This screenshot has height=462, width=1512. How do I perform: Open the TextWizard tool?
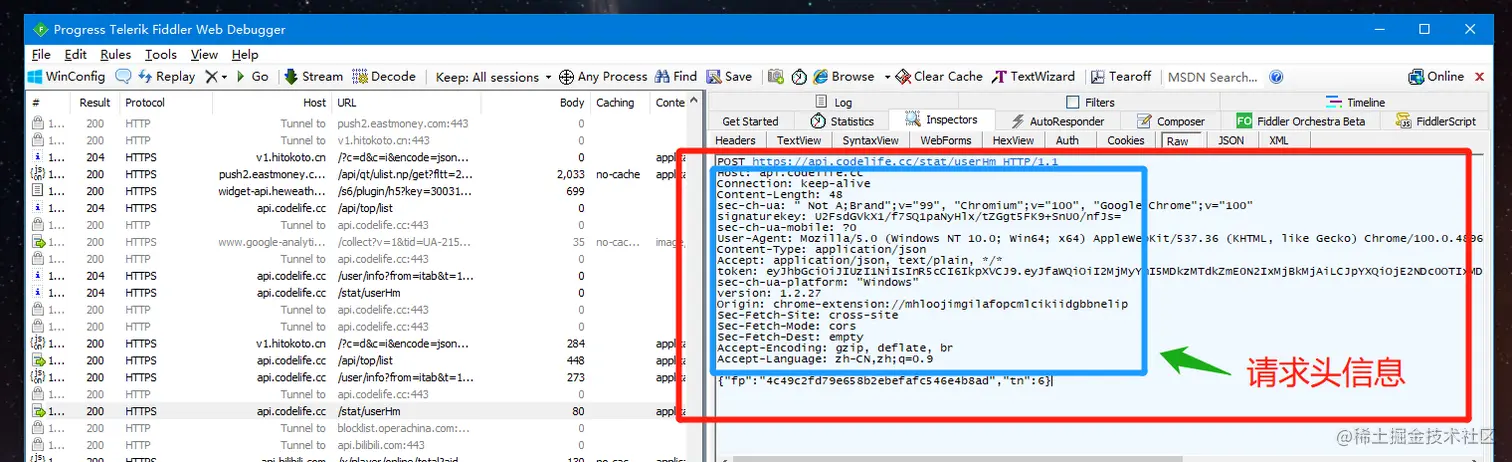pos(1034,77)
